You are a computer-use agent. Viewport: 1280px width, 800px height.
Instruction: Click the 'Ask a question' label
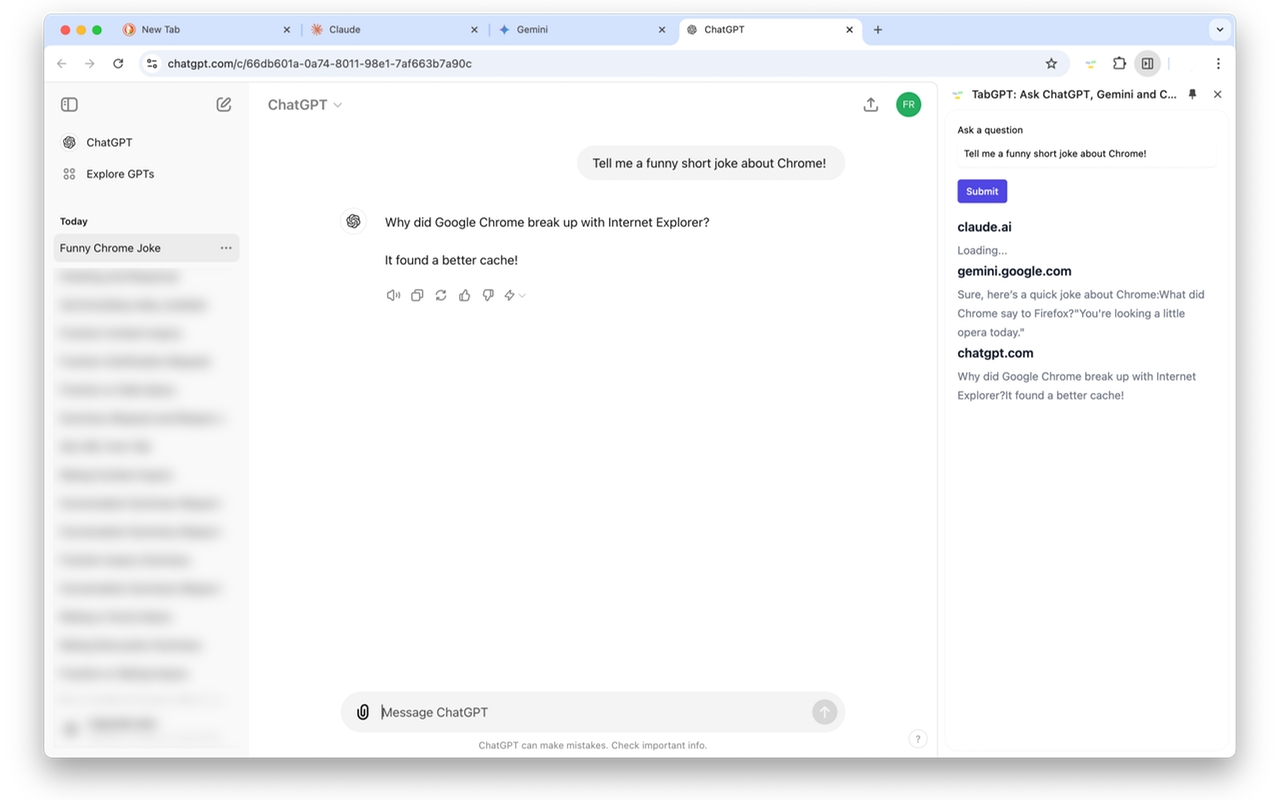coord(990,130)
